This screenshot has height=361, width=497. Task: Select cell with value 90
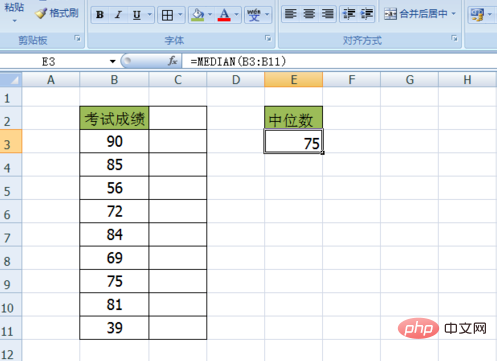[114, 141]
